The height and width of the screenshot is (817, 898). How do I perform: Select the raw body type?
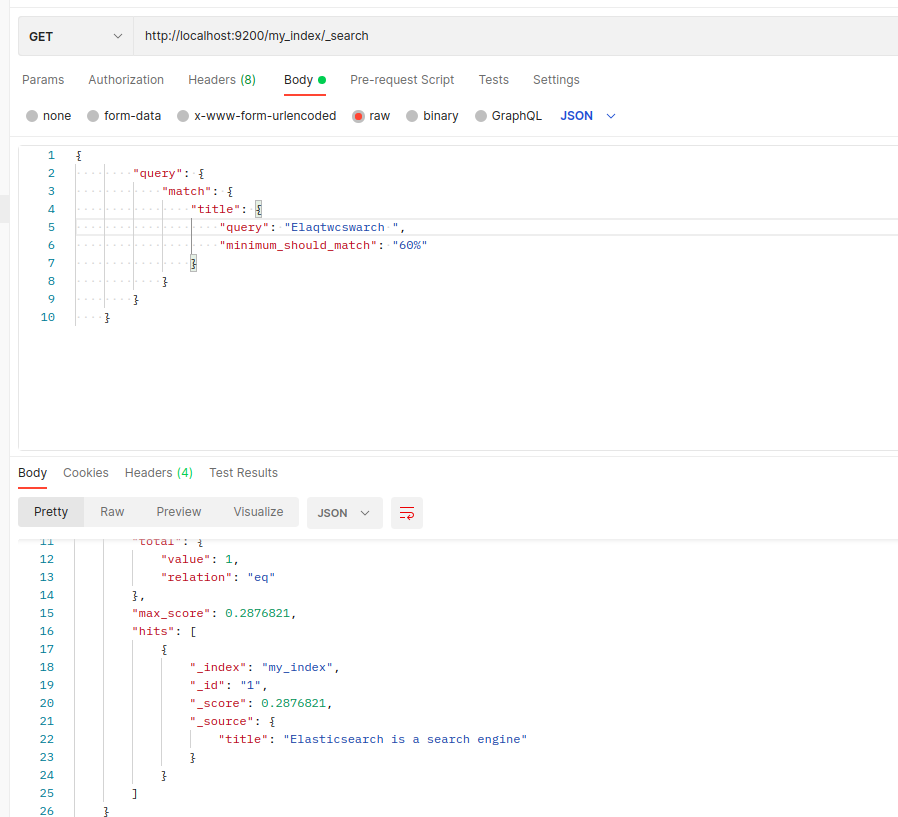(371, 116)
